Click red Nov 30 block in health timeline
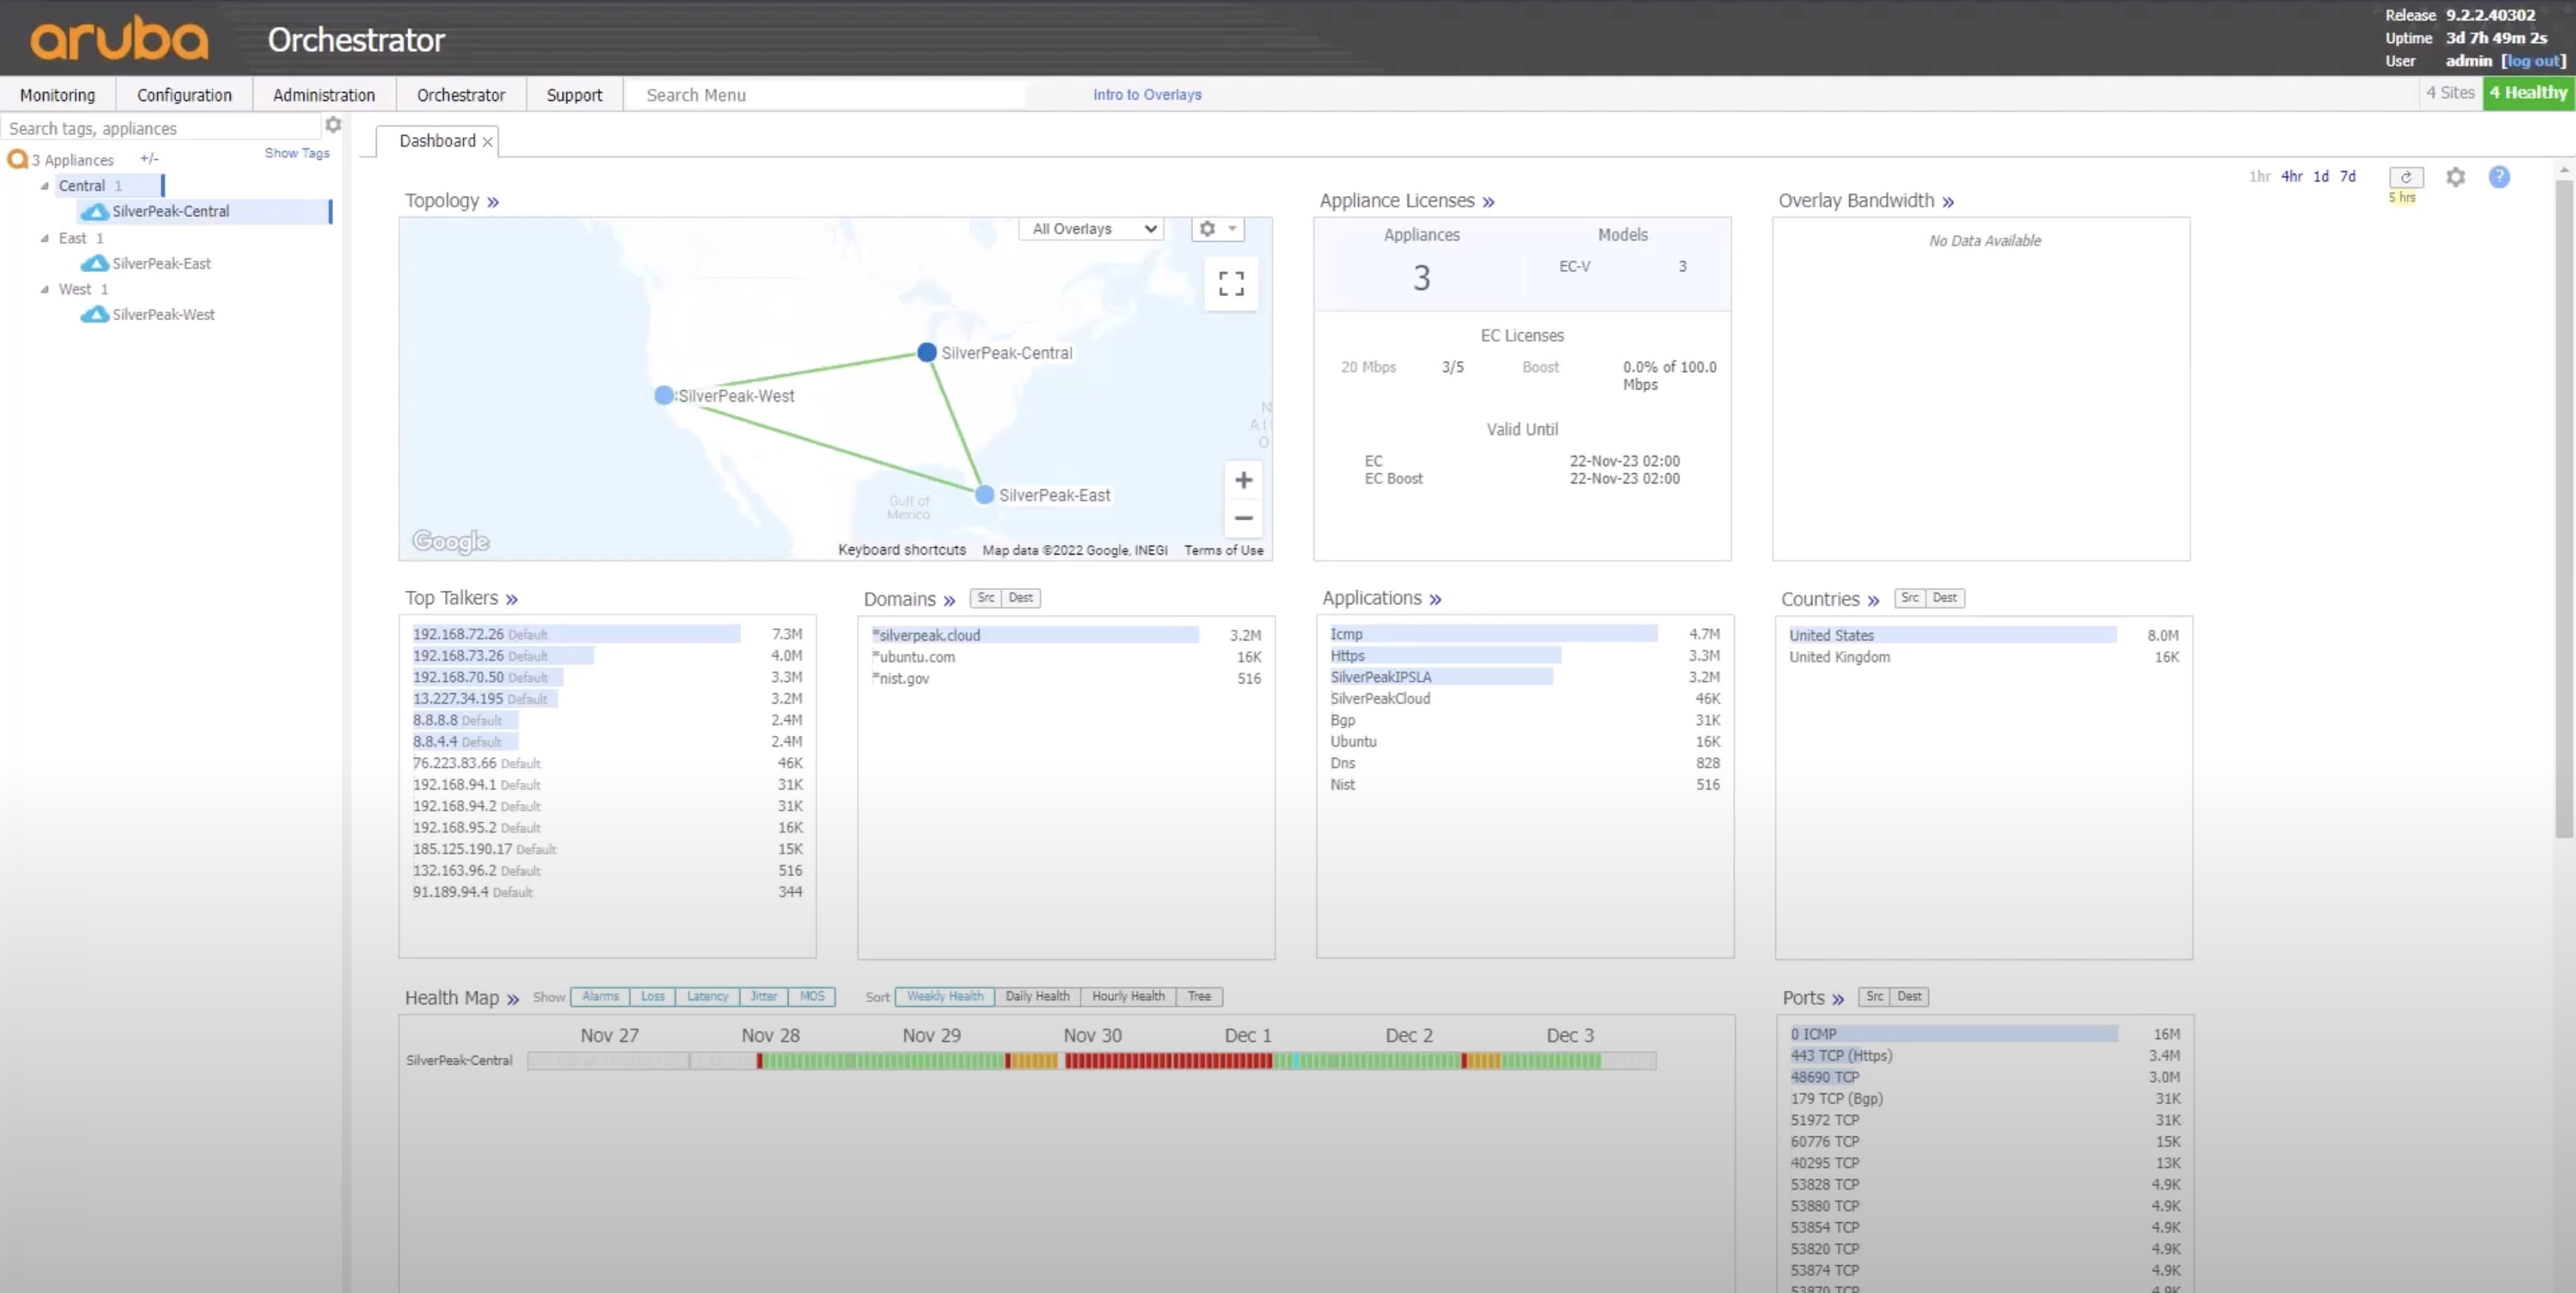 click(1168, 1061)
